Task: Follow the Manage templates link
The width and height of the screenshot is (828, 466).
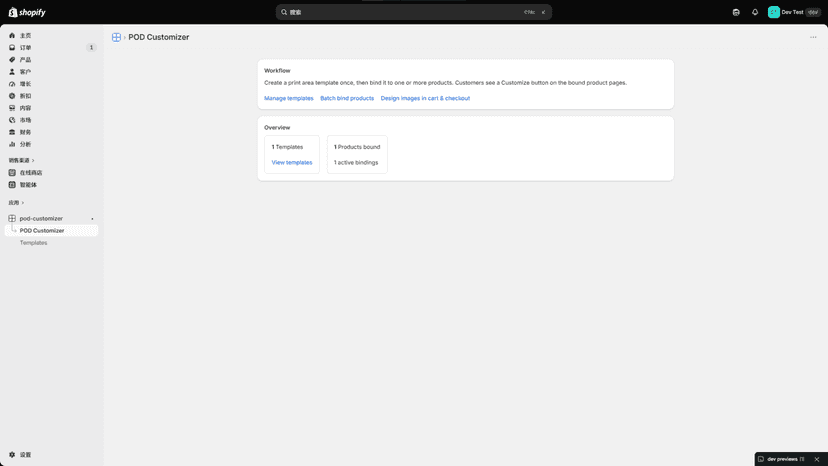Action: click(288, 98)
